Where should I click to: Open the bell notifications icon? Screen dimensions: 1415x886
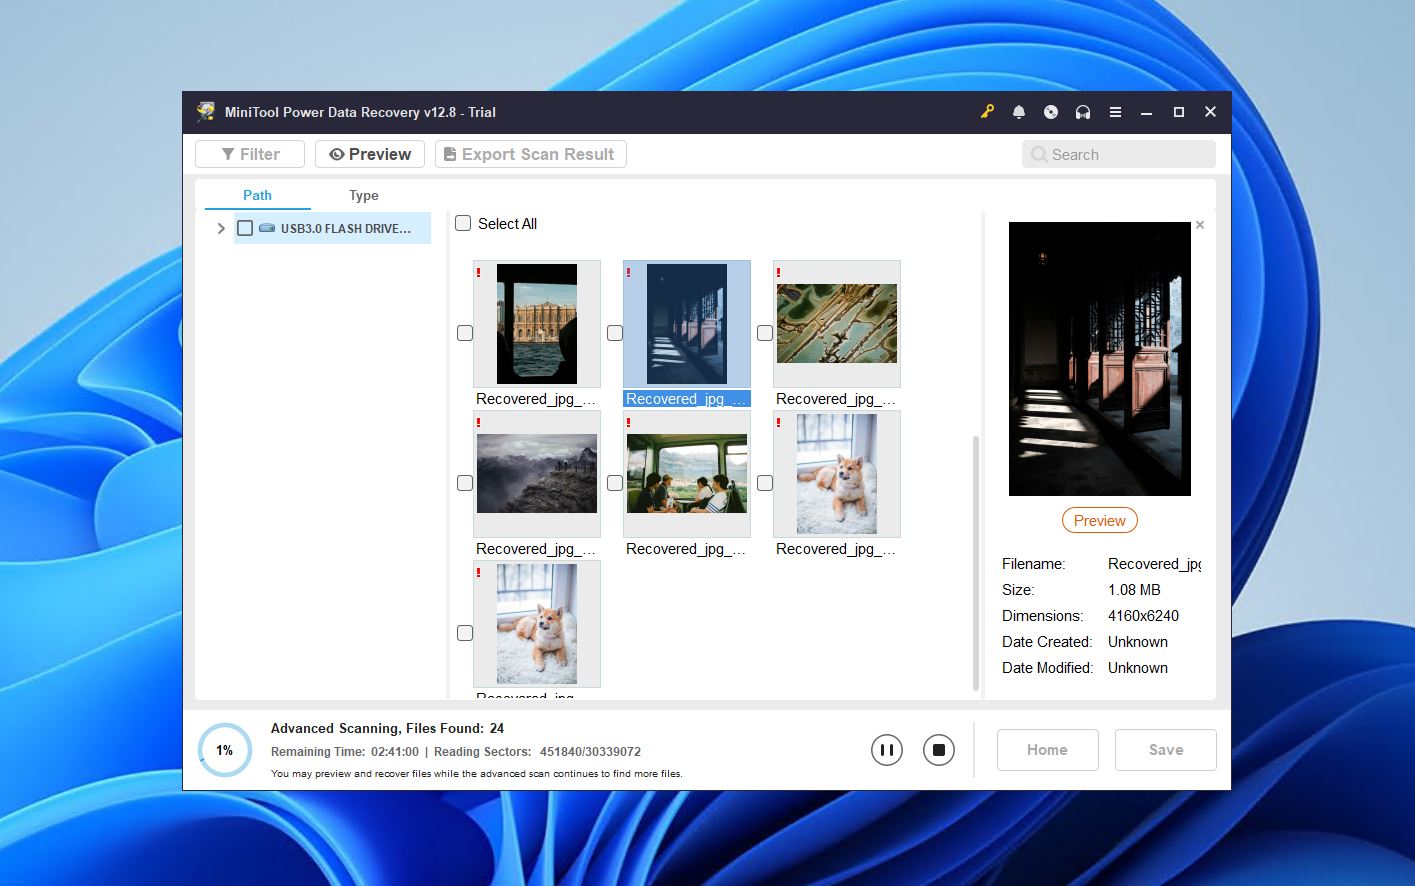[1019, 112]
